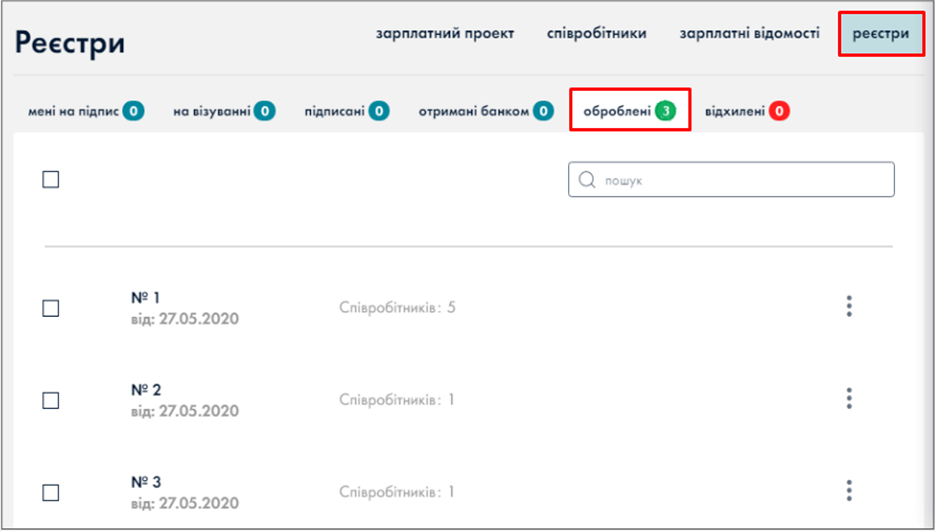Open the three-dot menu for registry № 3
This screenshot has height=531, width=935.
coord(849,491)
